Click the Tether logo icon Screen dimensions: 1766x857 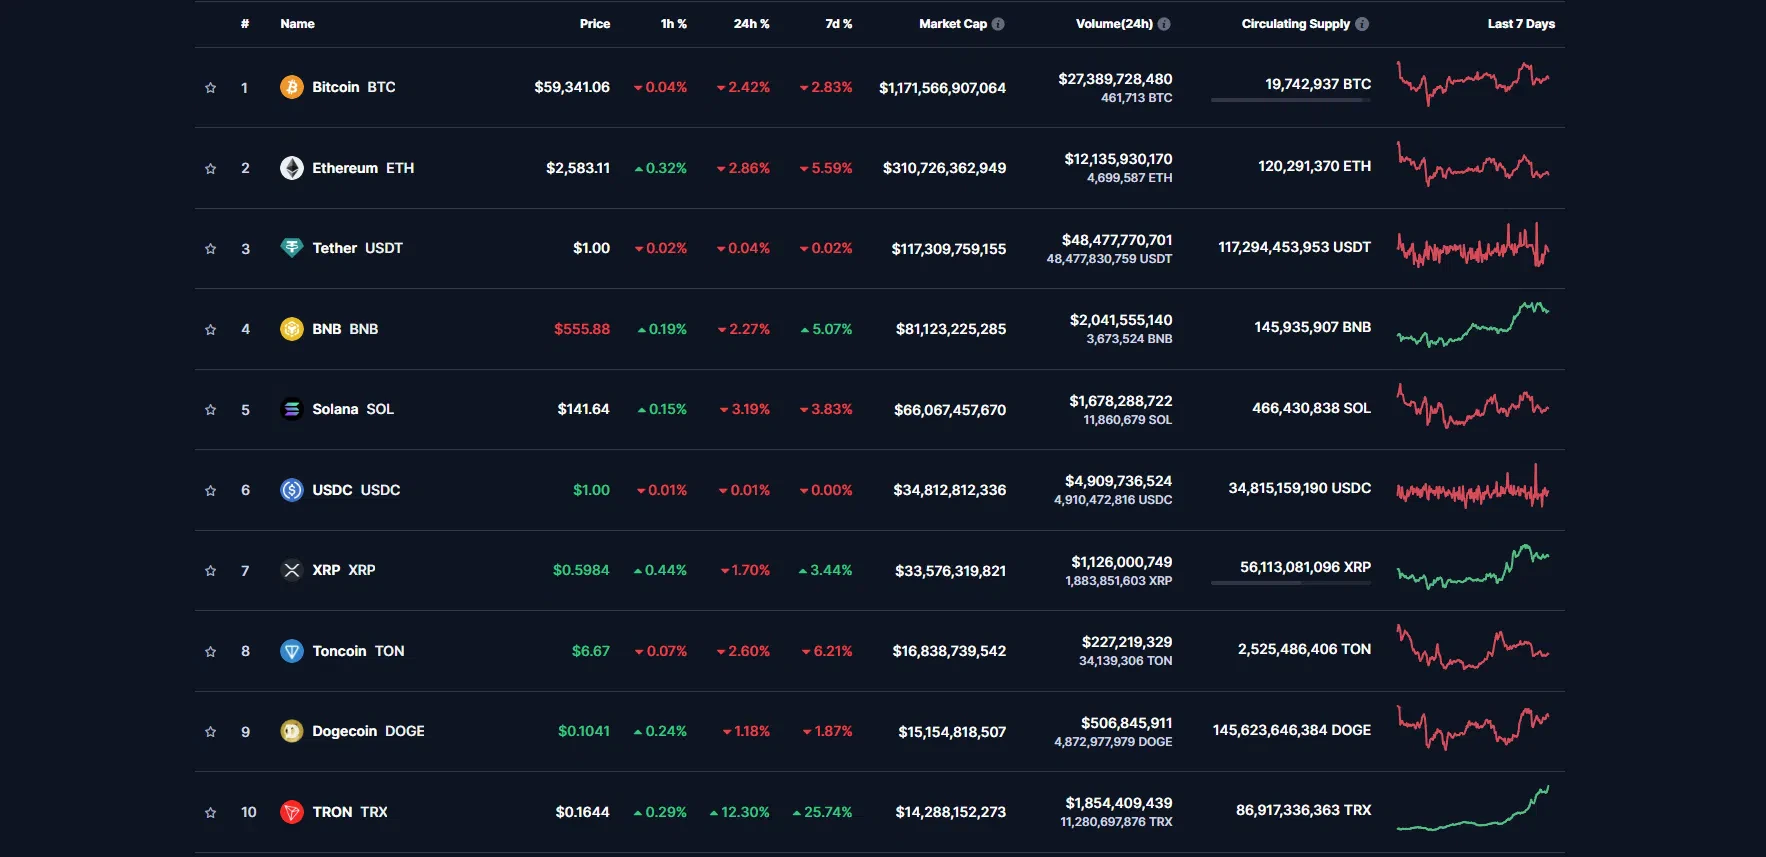(291, 248)
